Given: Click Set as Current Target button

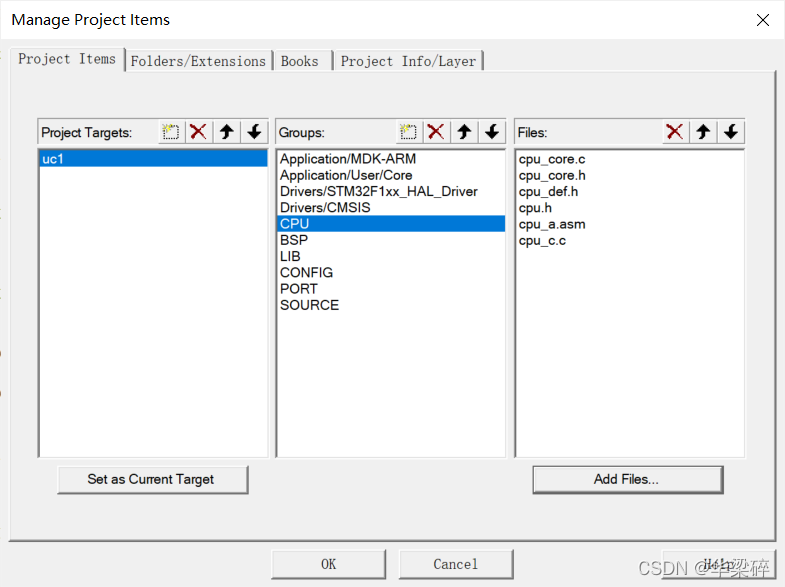Looking at the screenshot, I should click(x=153, y=479).
